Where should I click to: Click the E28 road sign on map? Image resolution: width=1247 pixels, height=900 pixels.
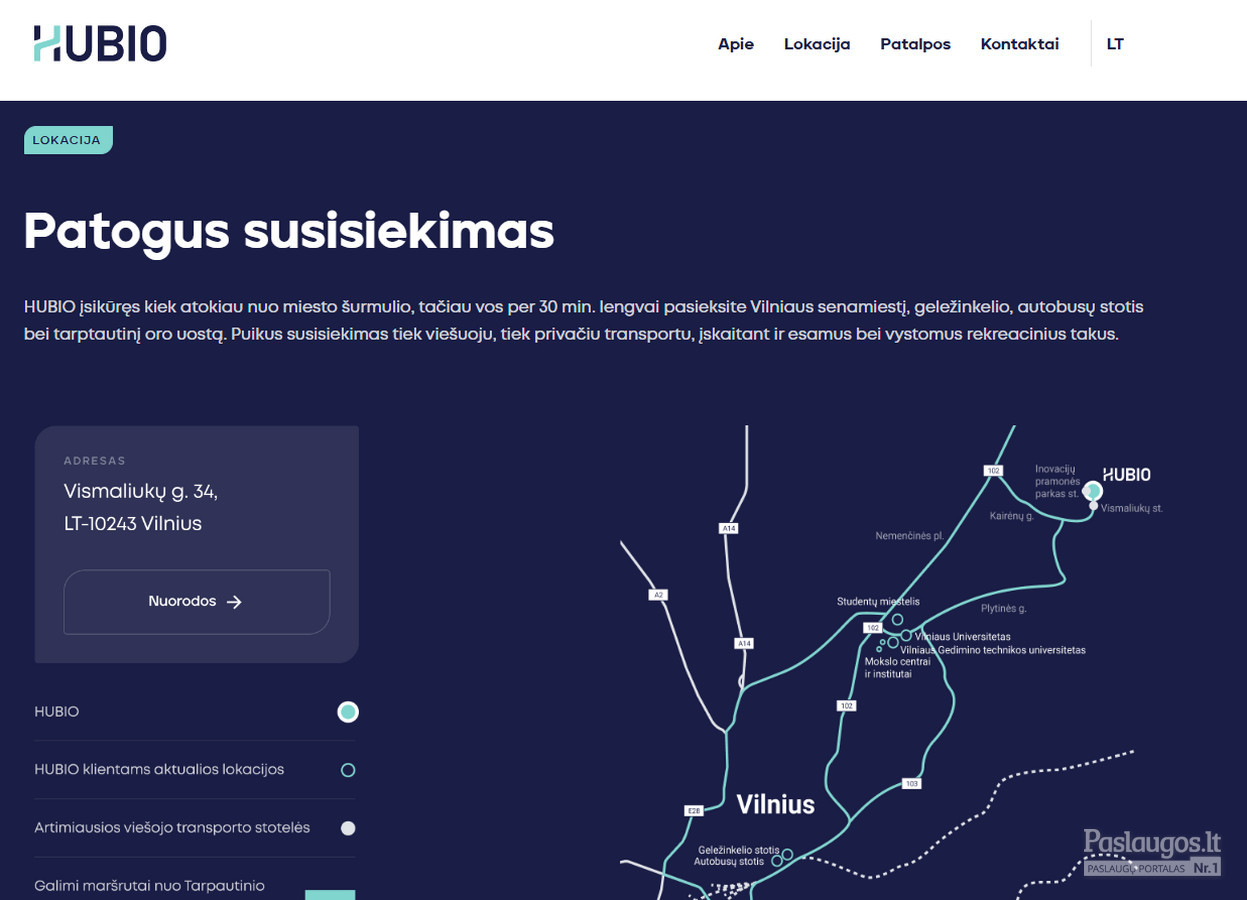pos(694,810)
